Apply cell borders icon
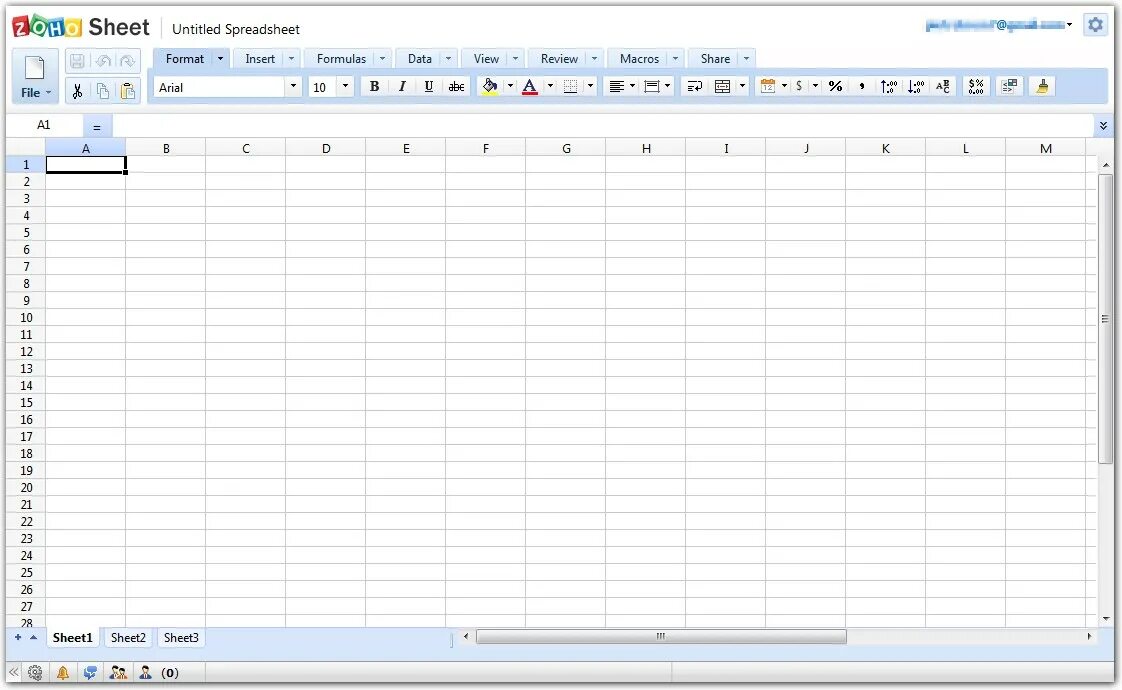Viewport: 1122px width, 690px height. [570, 87]
